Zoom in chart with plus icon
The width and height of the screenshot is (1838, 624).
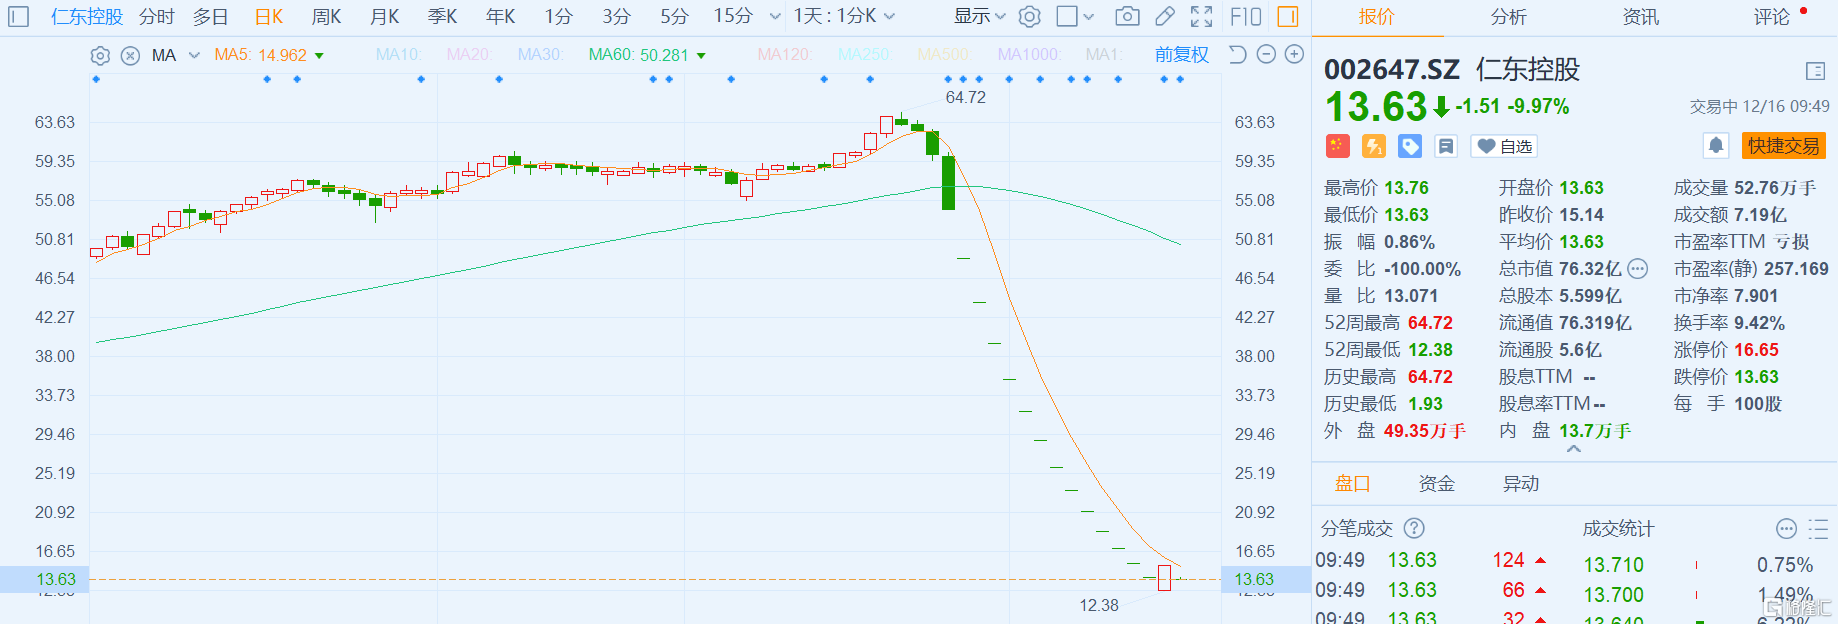[x=1294, y=55]
